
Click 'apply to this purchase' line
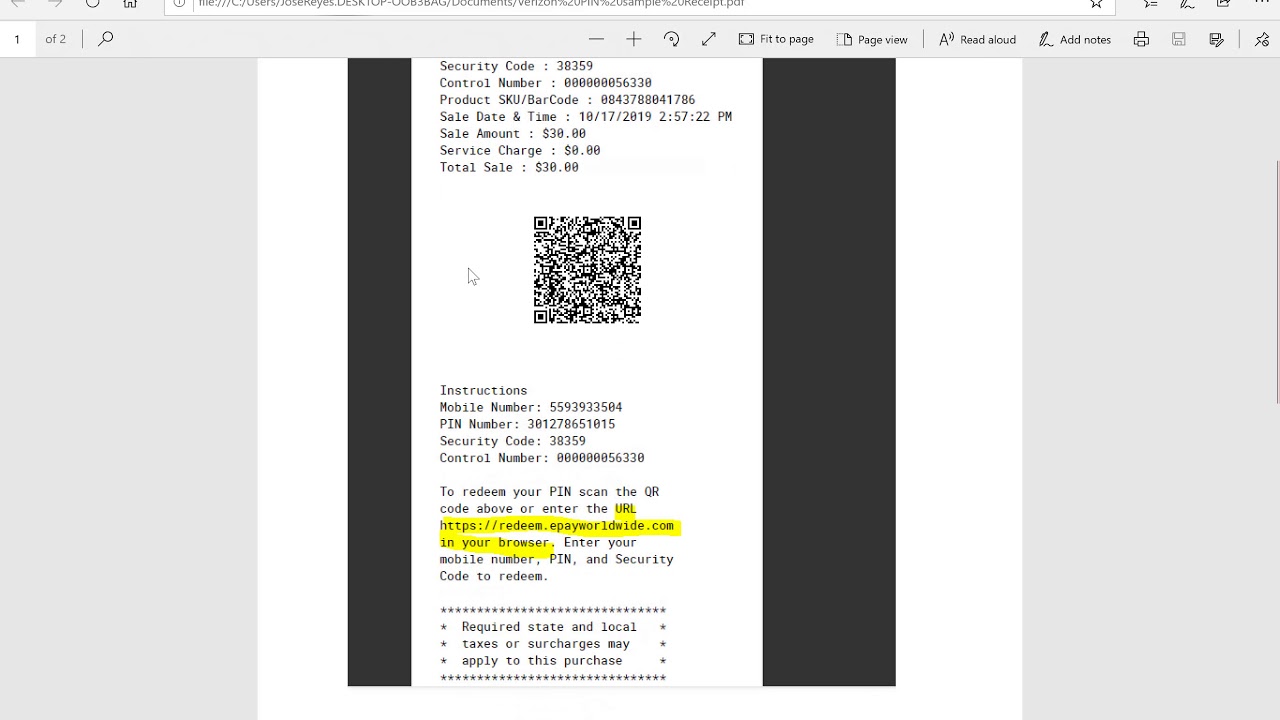(x=542, y=662)
